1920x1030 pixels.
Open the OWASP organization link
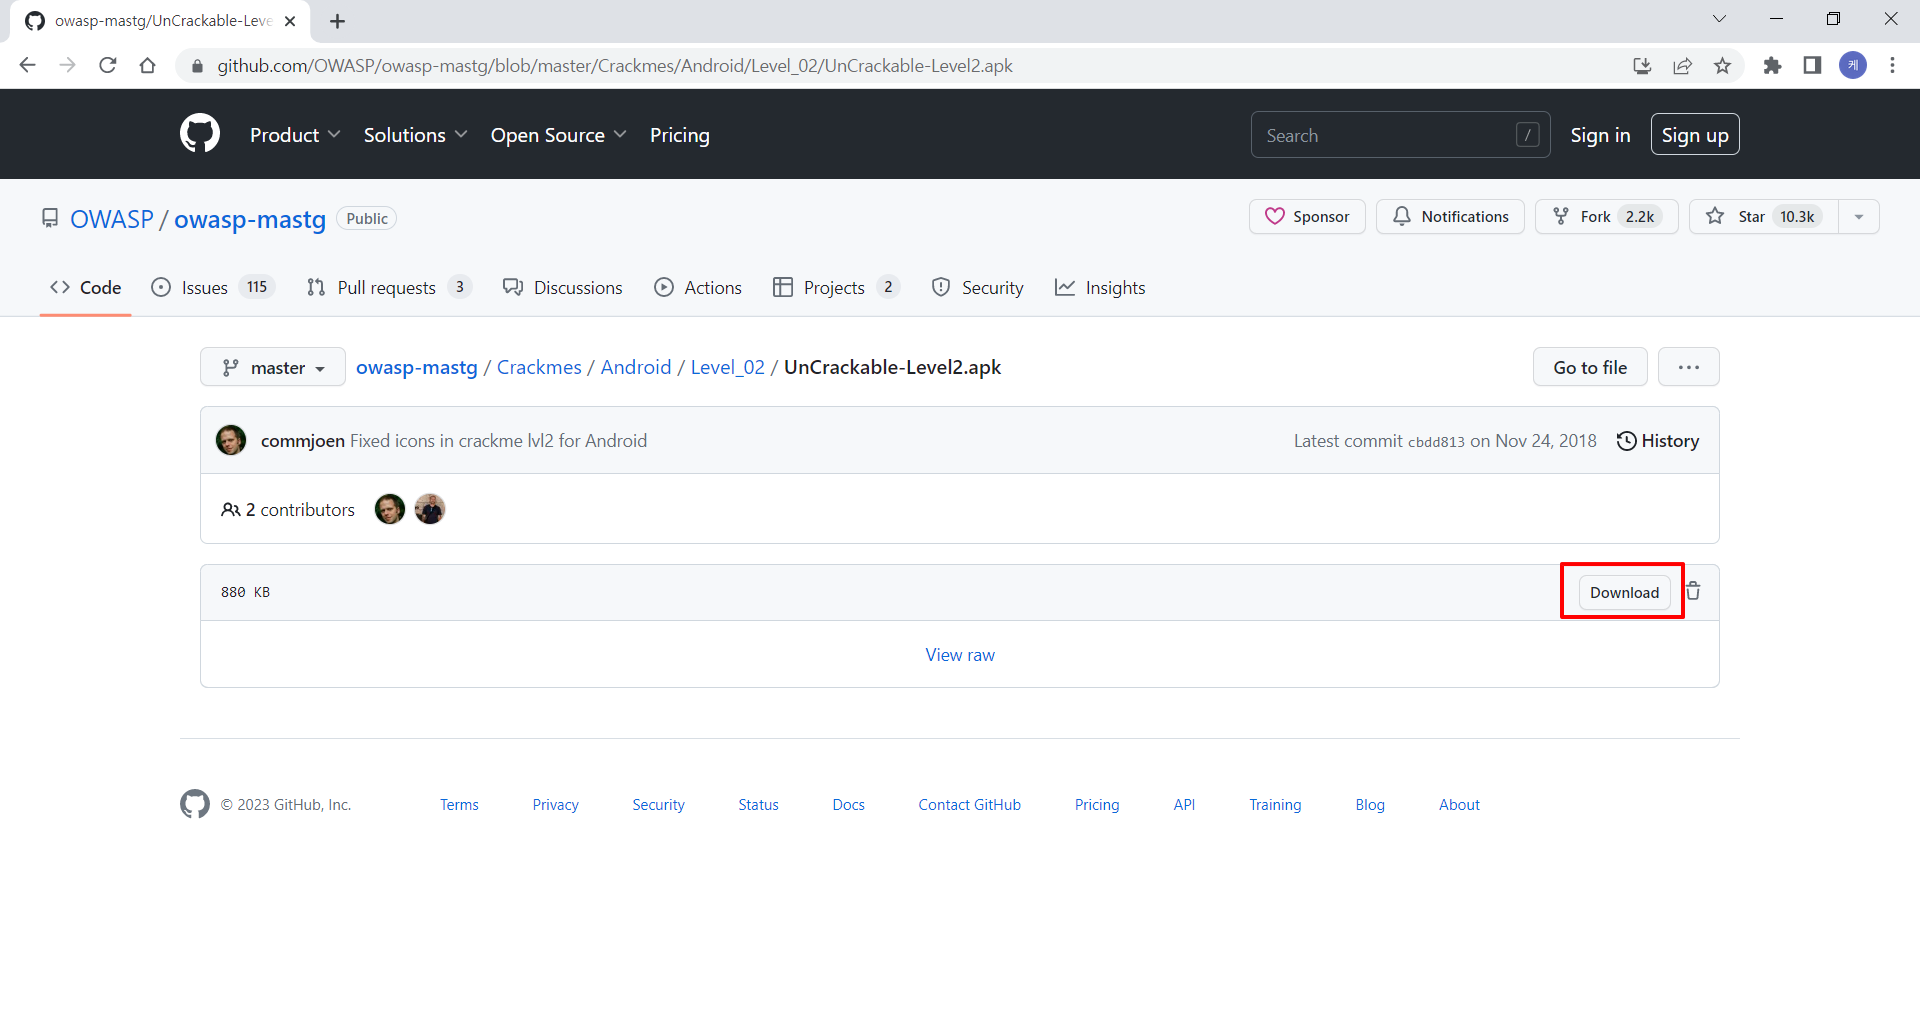(x=112, y=219)
